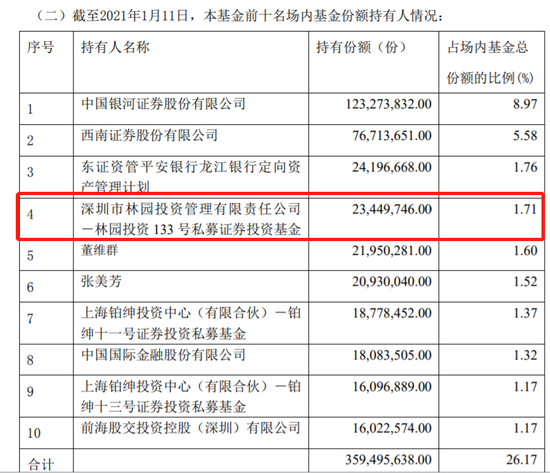Click the value 16,096,889.00

click(x=392, y=387)
